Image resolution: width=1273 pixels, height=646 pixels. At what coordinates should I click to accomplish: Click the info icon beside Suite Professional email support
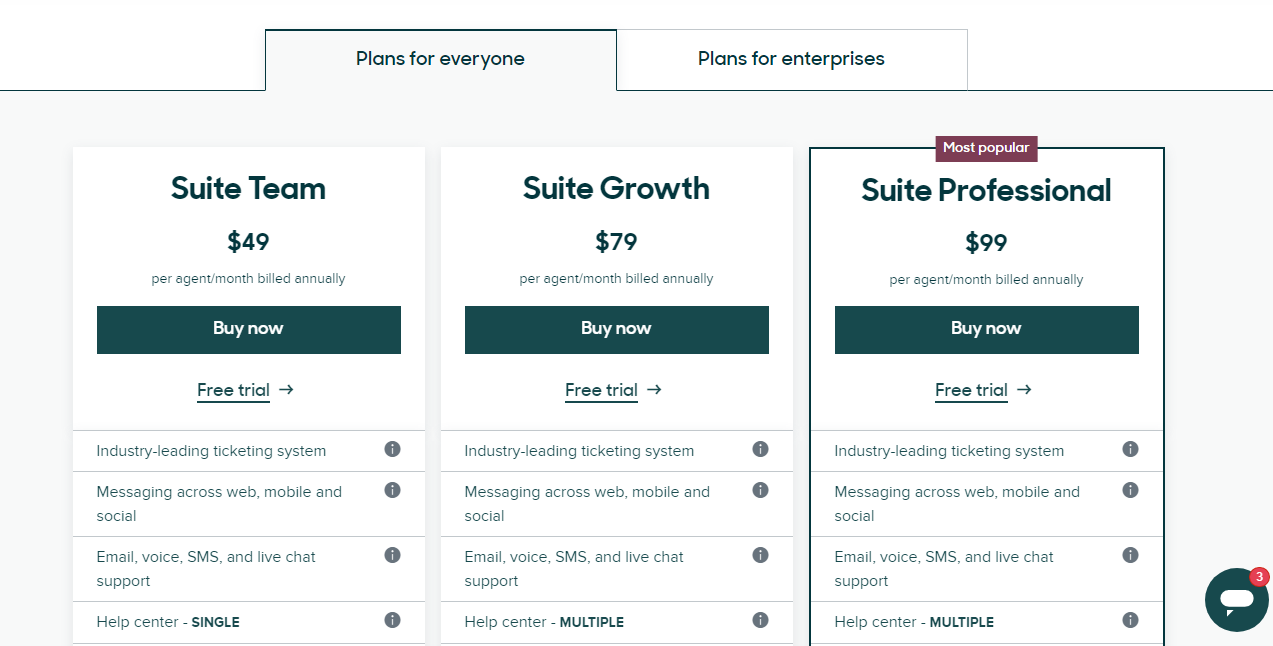click(1130, 554)
